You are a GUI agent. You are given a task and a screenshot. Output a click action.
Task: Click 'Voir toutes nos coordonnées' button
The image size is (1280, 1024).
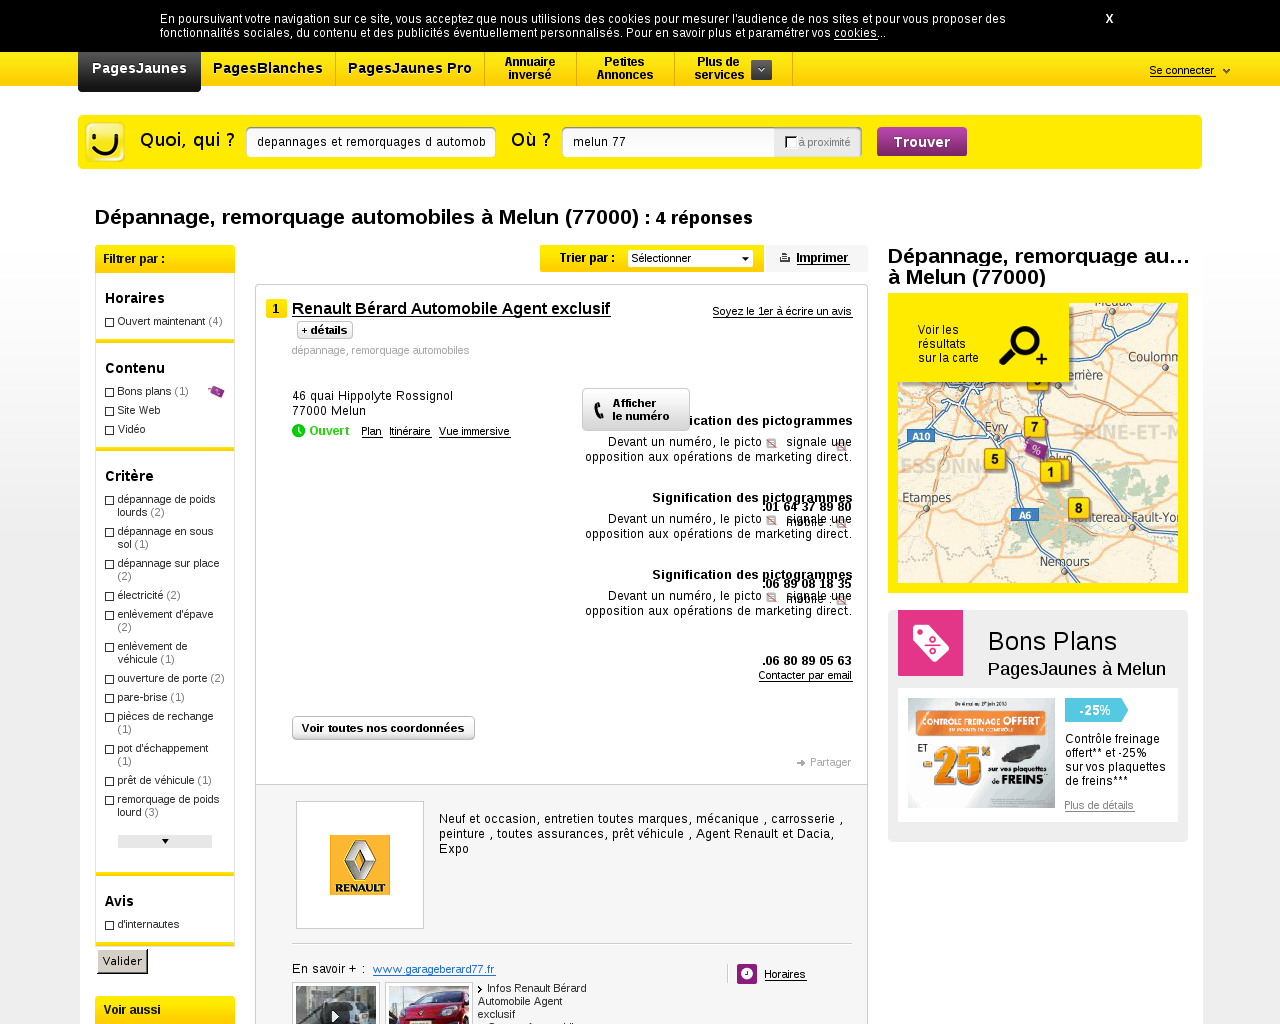[x=383, y=728]
